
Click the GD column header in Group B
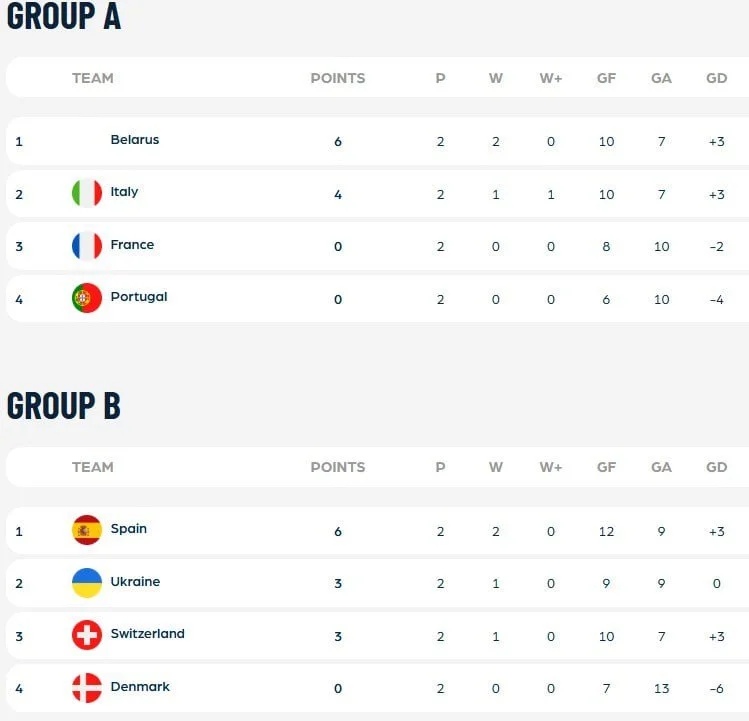coord(717,467)
